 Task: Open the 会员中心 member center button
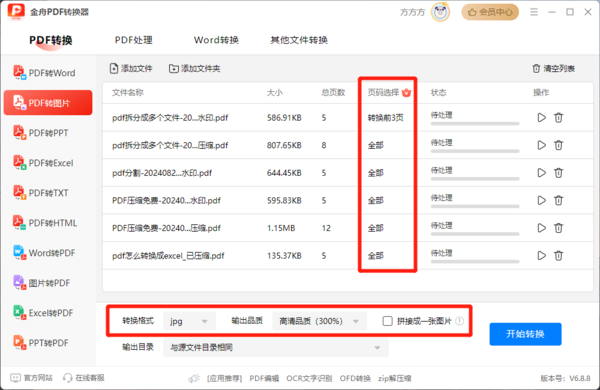[490, 12]
